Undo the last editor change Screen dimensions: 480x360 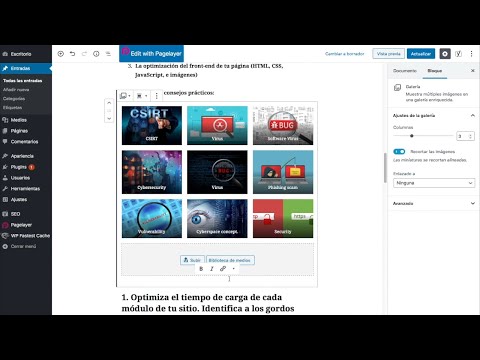point(72,54)
